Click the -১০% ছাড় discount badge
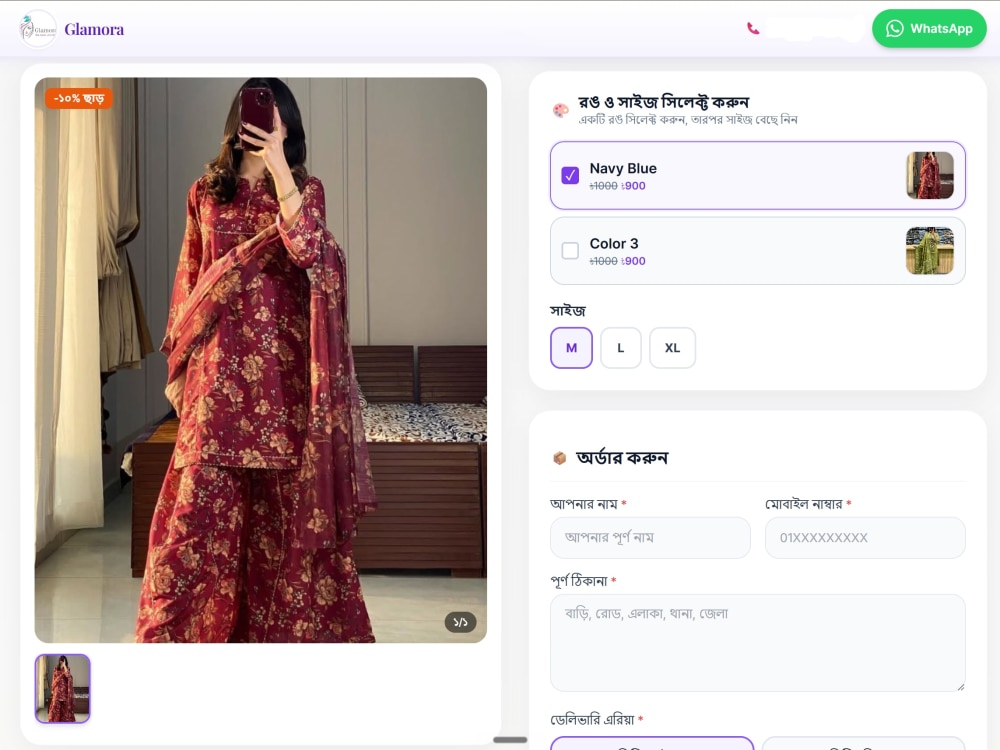The height and width of the screenshot is (750, 1000). tap(78, 98)
